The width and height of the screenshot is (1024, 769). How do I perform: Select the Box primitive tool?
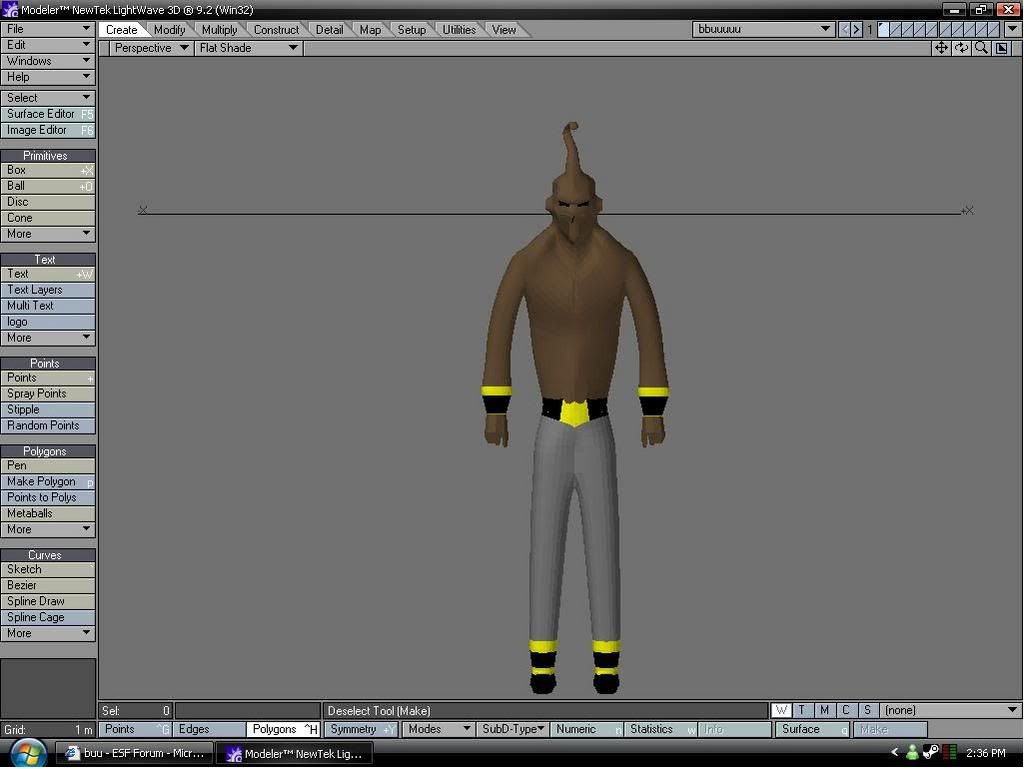(x=48, y=170)
